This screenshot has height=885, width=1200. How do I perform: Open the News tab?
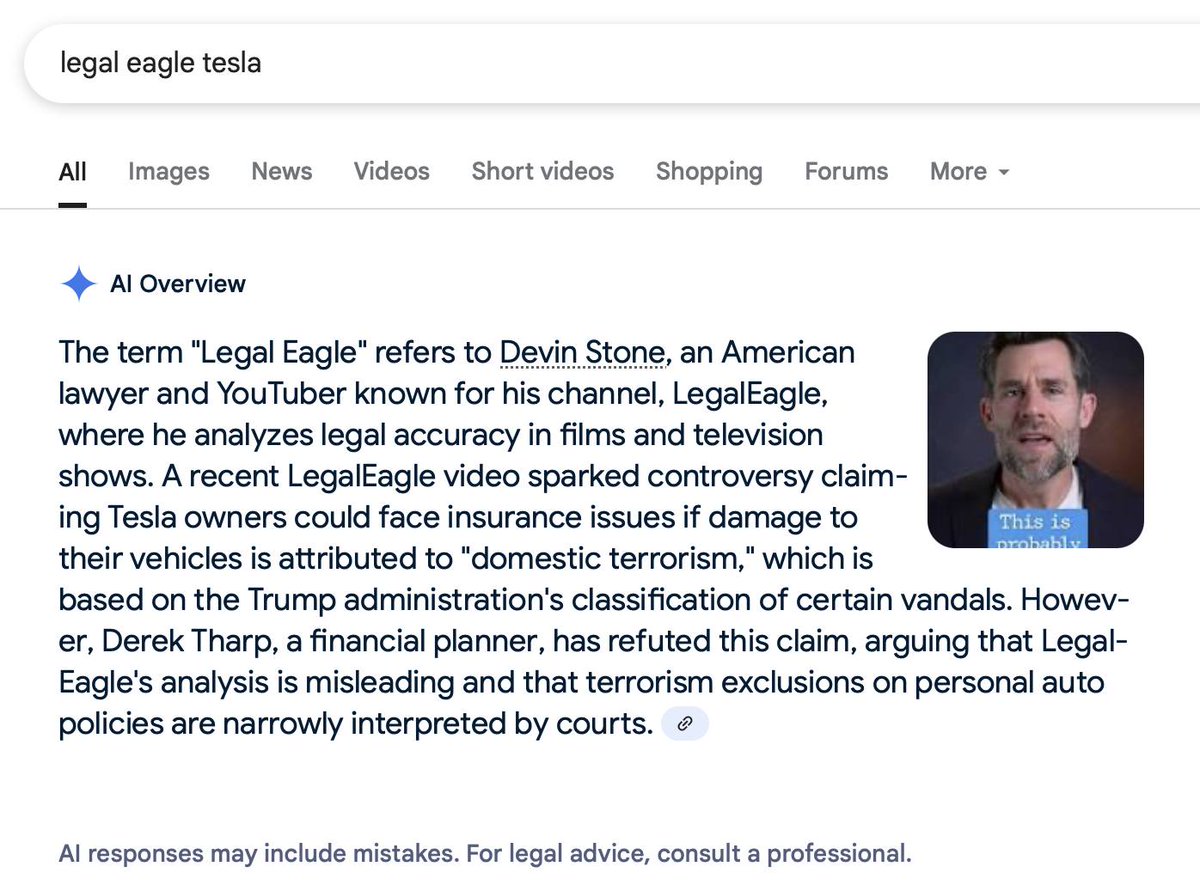(282, 172)
